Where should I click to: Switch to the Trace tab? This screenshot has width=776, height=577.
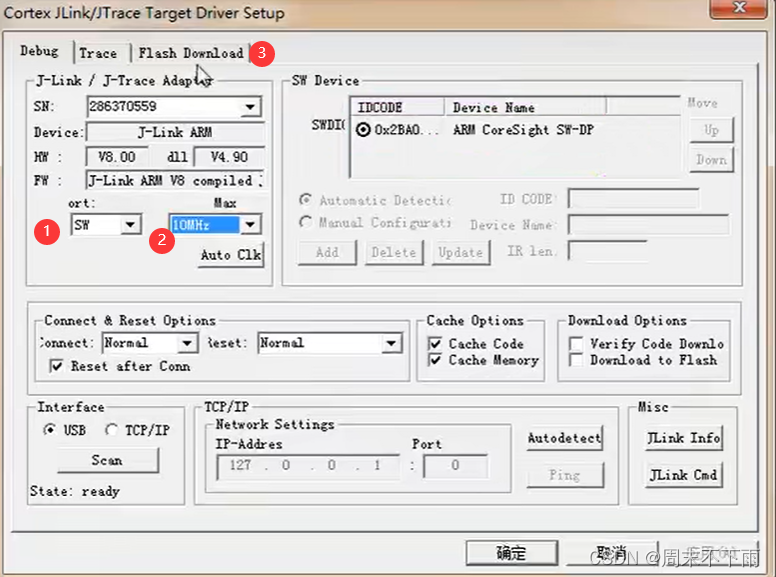tap(98, 53)
